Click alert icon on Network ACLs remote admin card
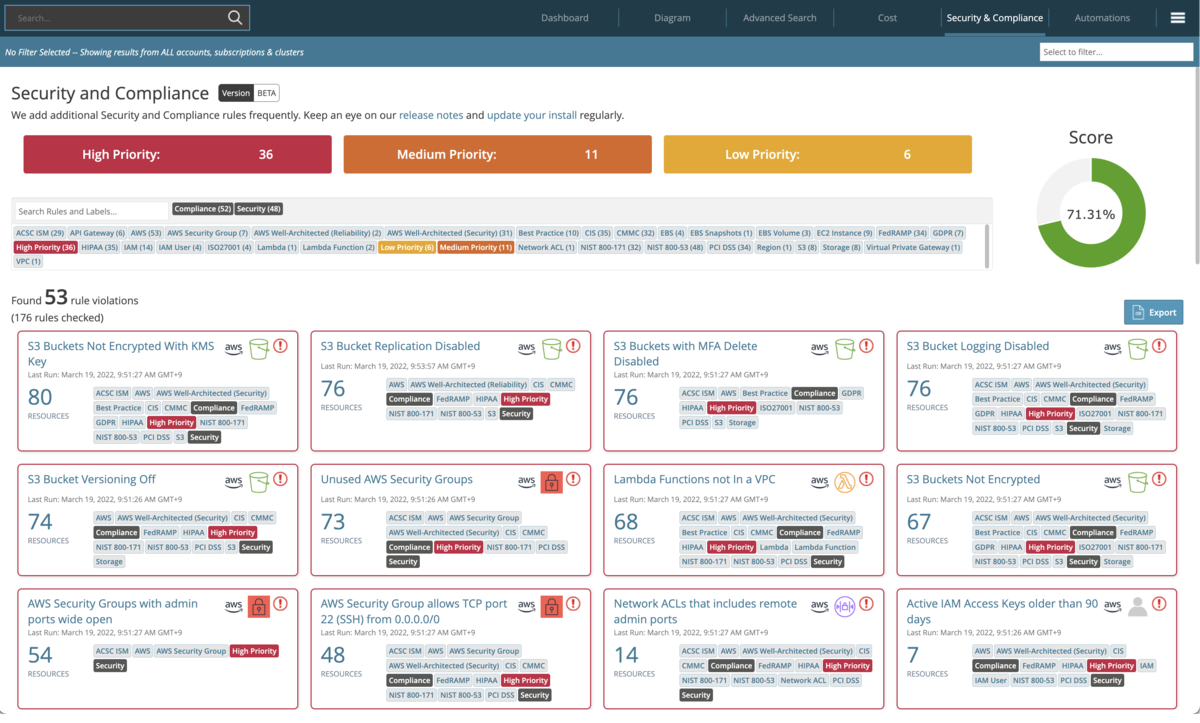The height and width of the screenshot is (723, 1200). (866, 603)
